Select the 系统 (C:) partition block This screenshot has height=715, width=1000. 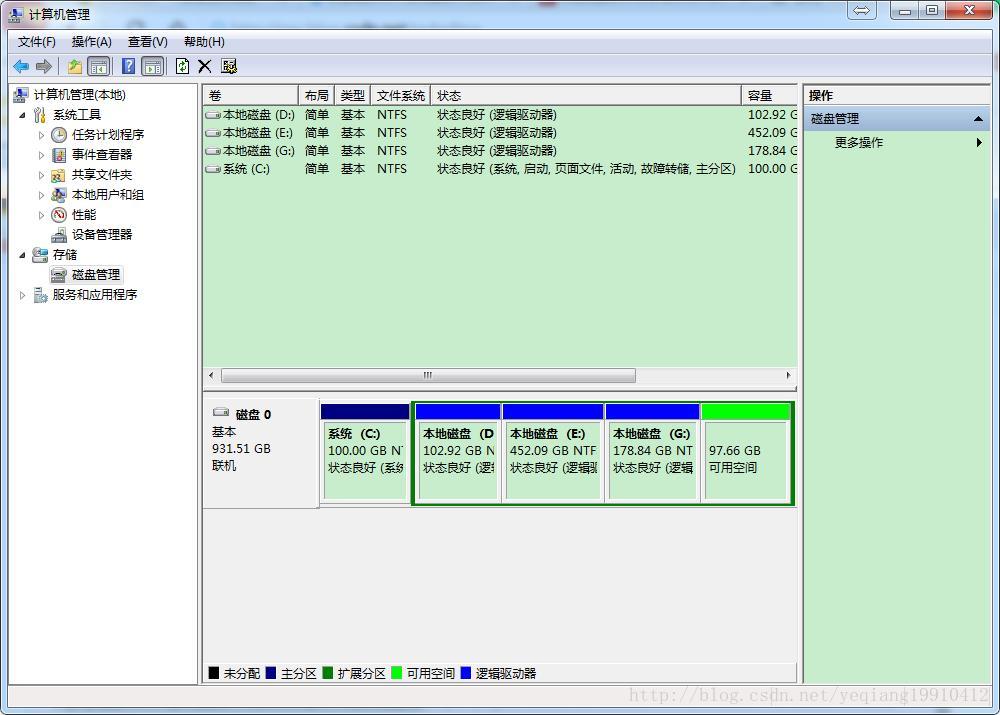365,453
